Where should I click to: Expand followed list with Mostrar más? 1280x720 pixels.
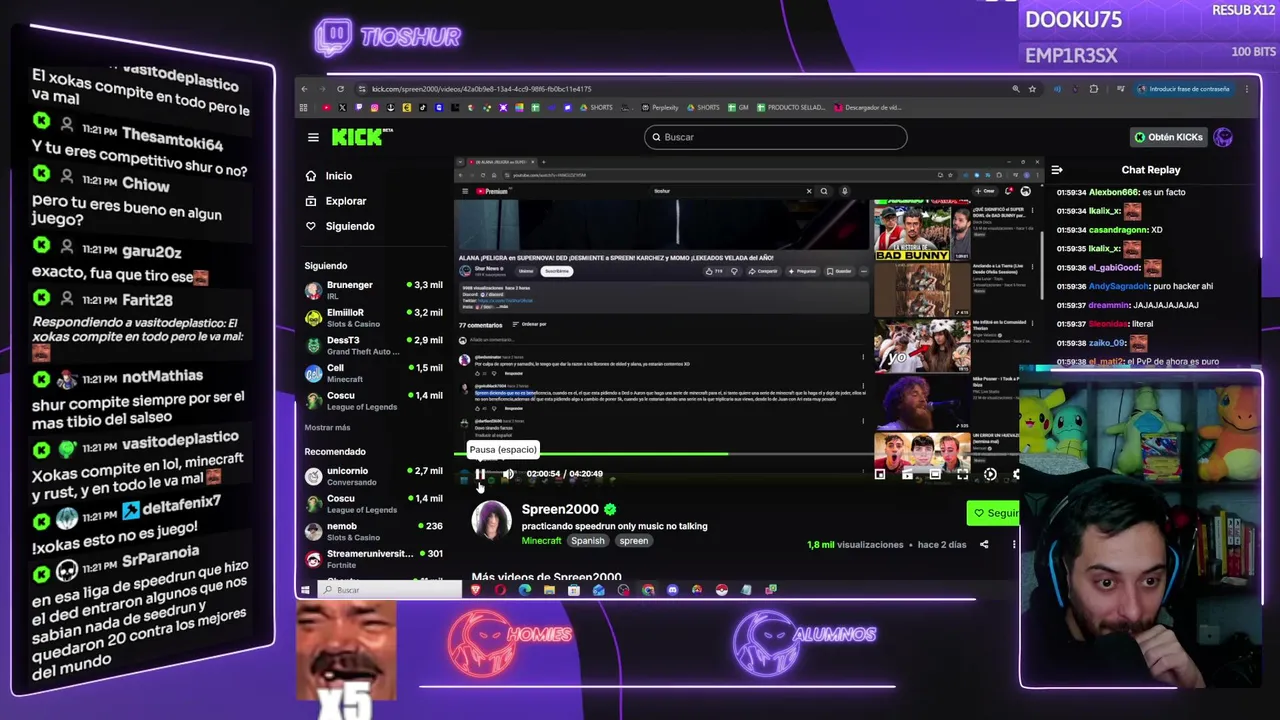point(327,427)
